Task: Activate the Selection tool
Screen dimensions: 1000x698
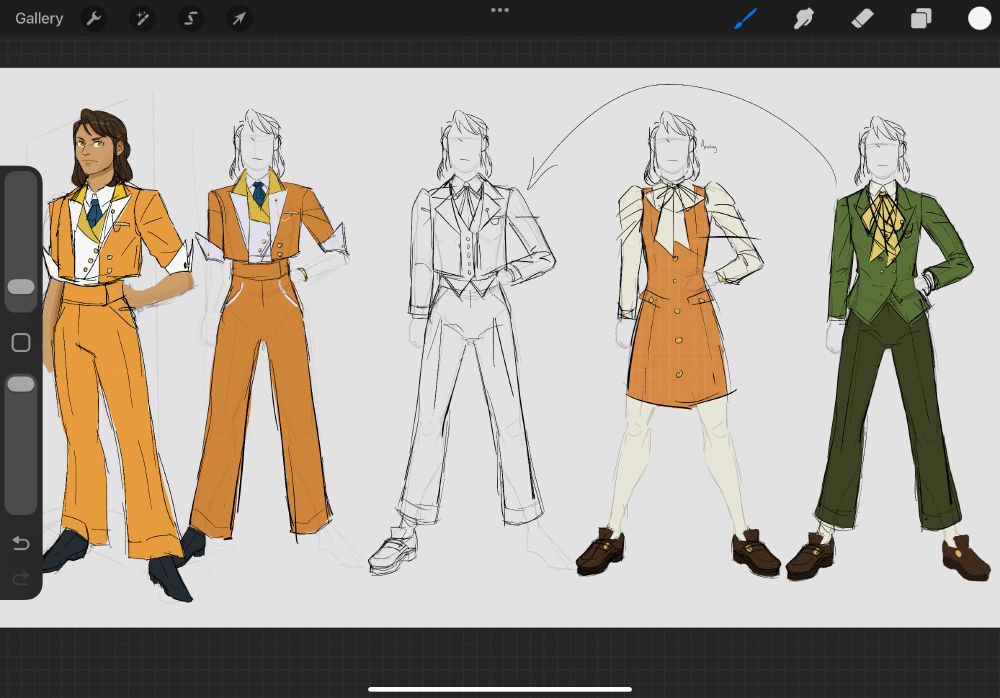Action: [x=190, y=18]
